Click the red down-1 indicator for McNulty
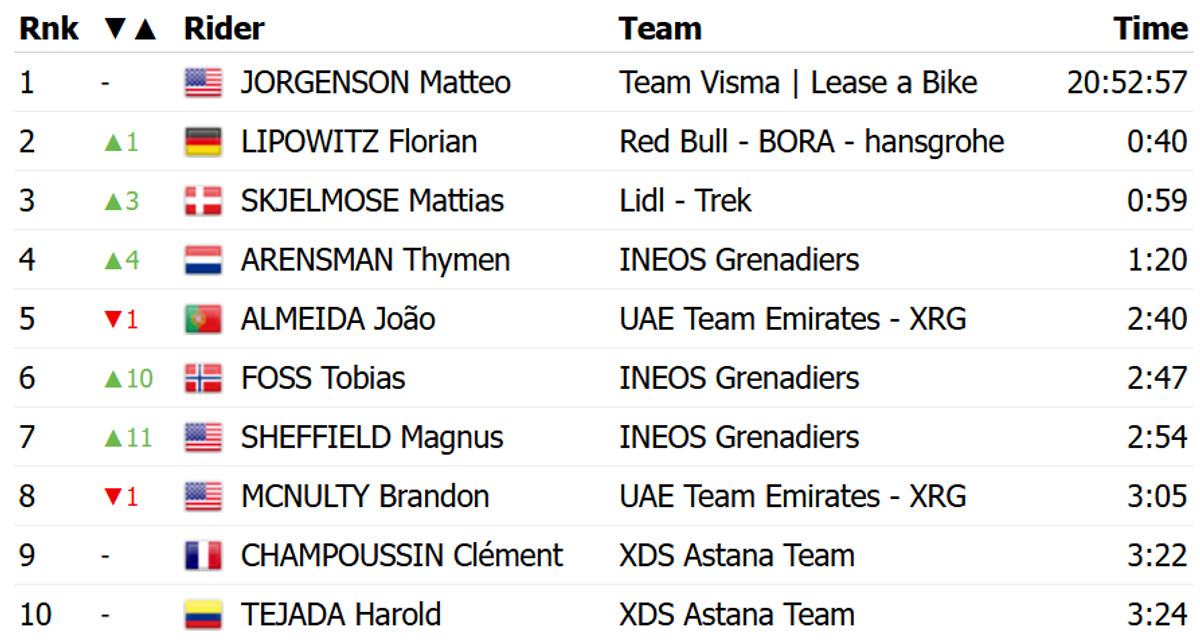Screen dimensions: 1200x640 [121, 496]
